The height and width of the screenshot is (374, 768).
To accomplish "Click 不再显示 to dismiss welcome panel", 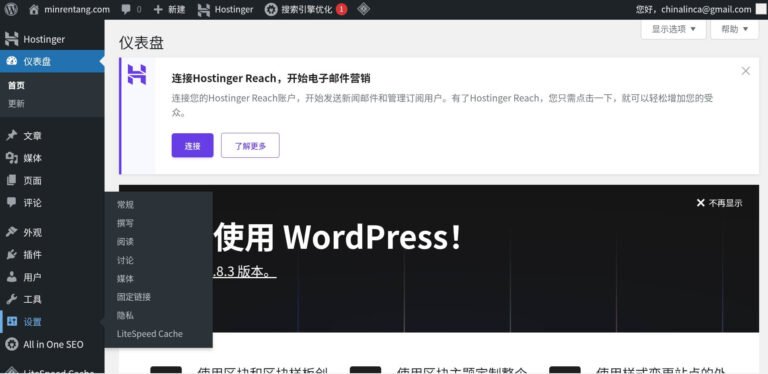I will [x=720, y=203].
